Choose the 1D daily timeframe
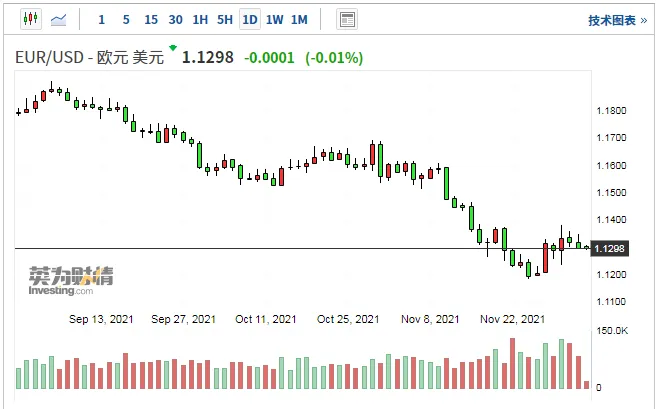The height and width of the screenshot is (409, 658). point(250,19)
